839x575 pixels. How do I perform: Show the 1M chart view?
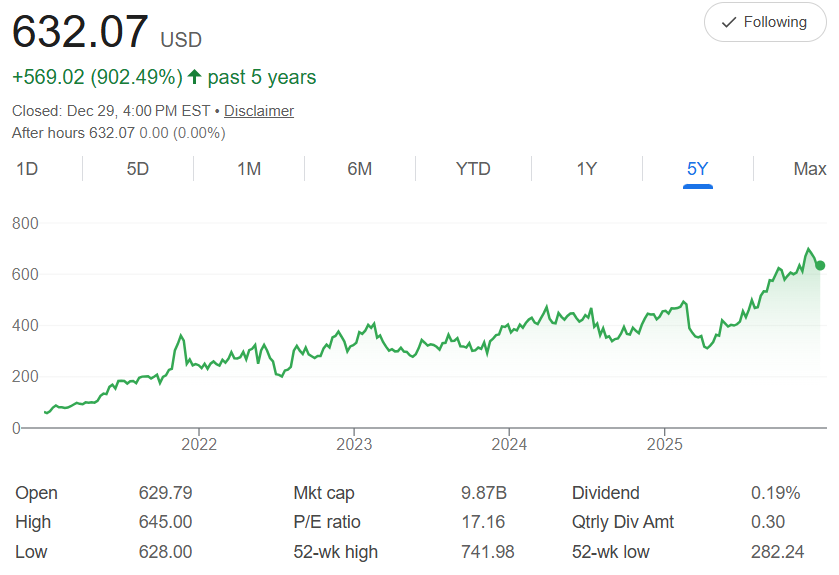249,169
